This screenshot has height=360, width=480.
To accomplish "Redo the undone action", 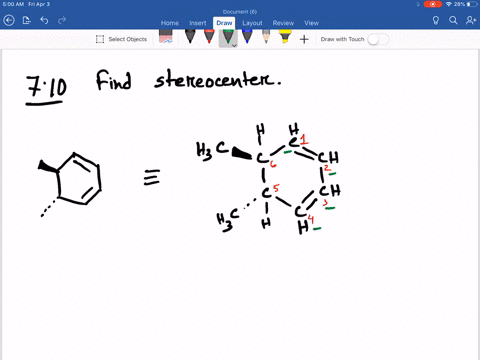I will pos(62,21).
